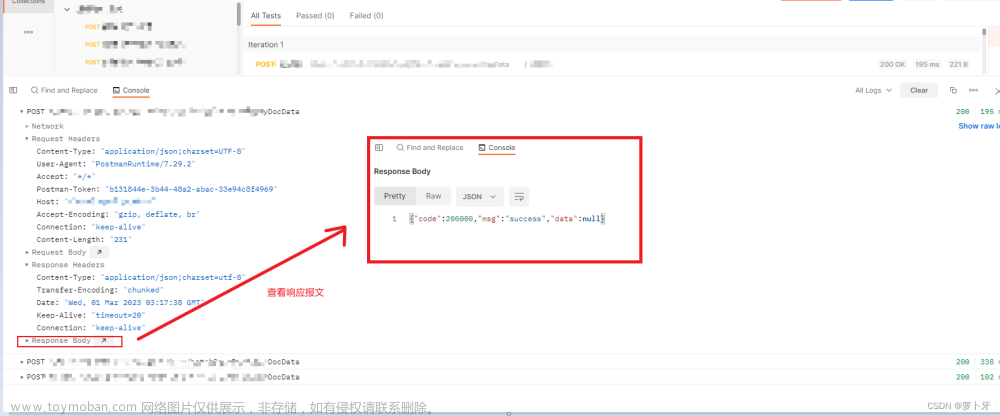Viewport: 1000px width, 416px height.
Task: Click the response Content-Type utf-8 value
Action: (173, 278)
